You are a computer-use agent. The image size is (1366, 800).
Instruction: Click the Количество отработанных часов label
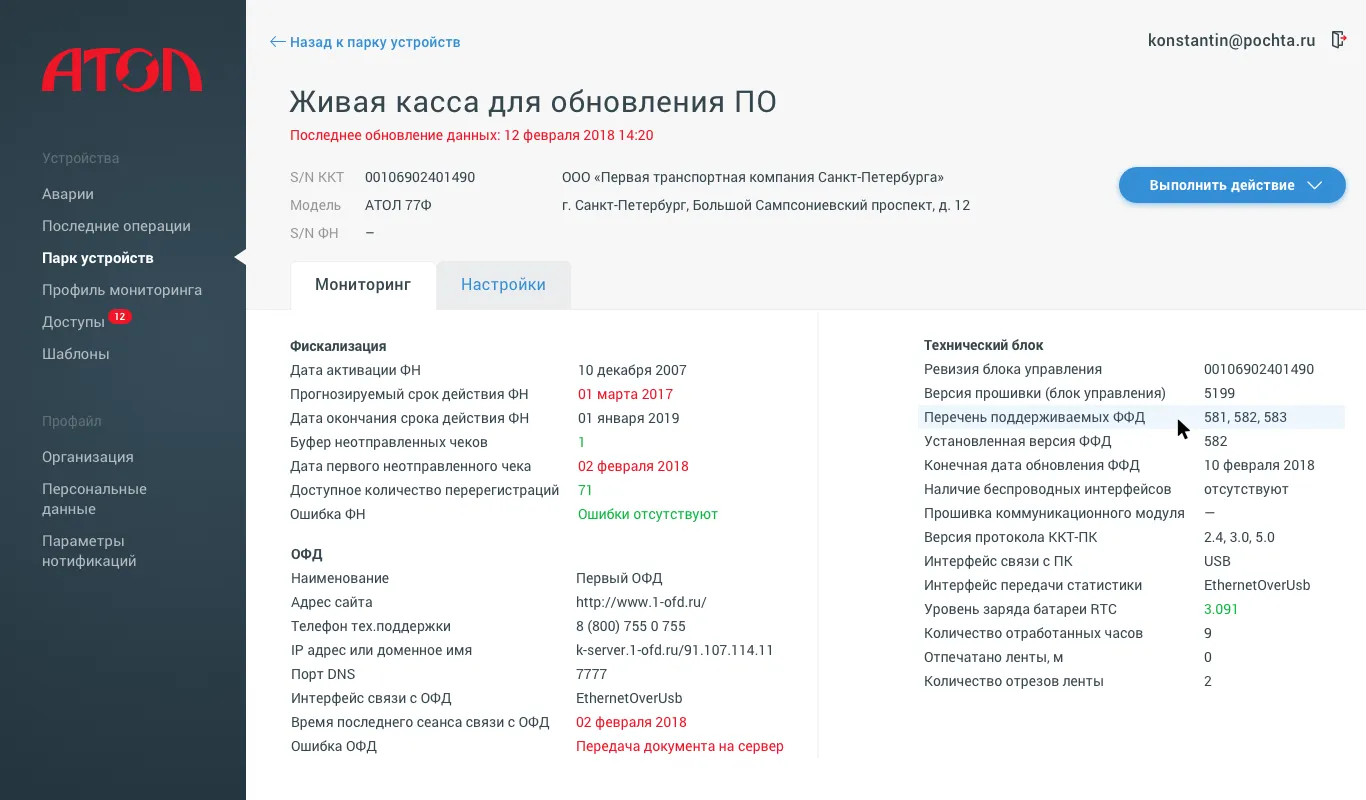[1033, 633]
